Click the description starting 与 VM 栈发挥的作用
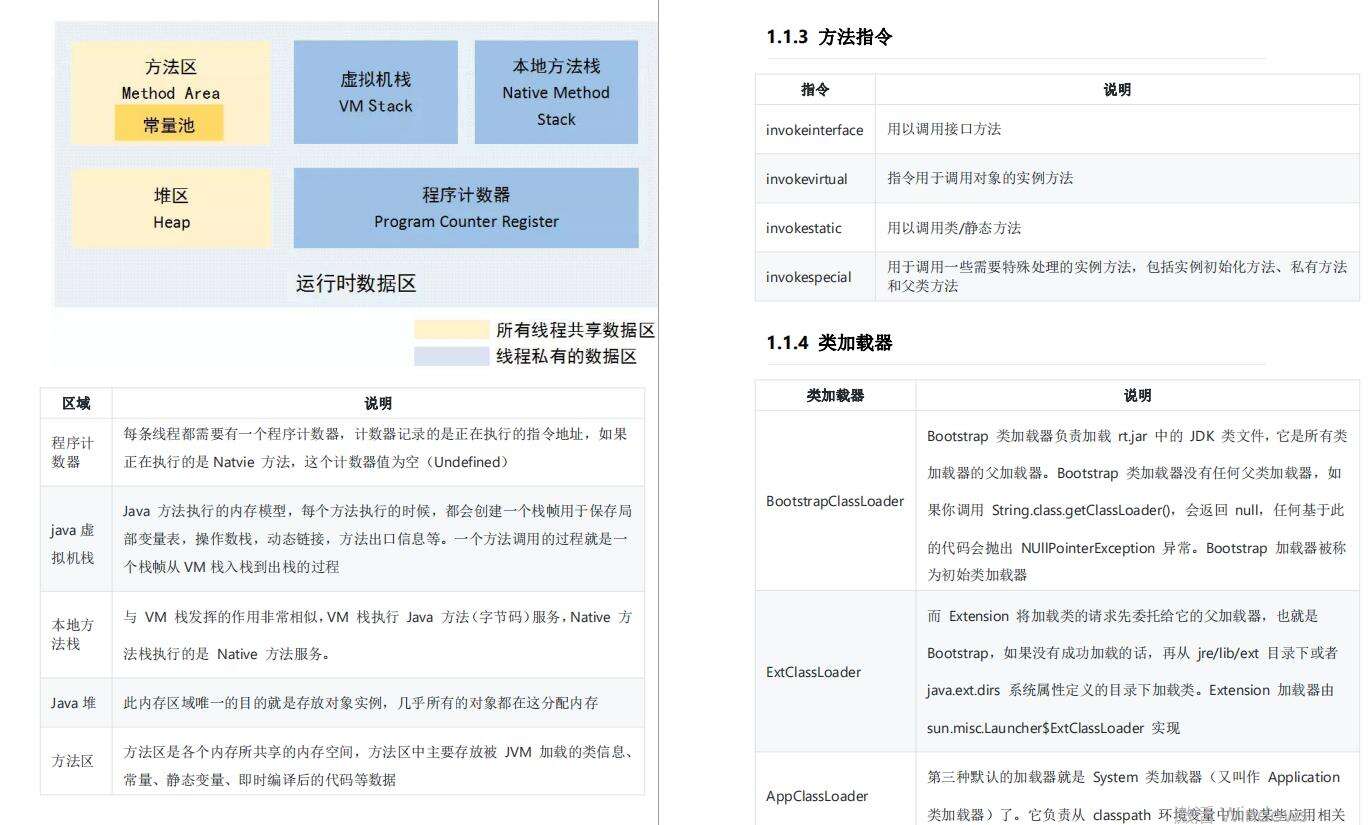 coord(377,635)
